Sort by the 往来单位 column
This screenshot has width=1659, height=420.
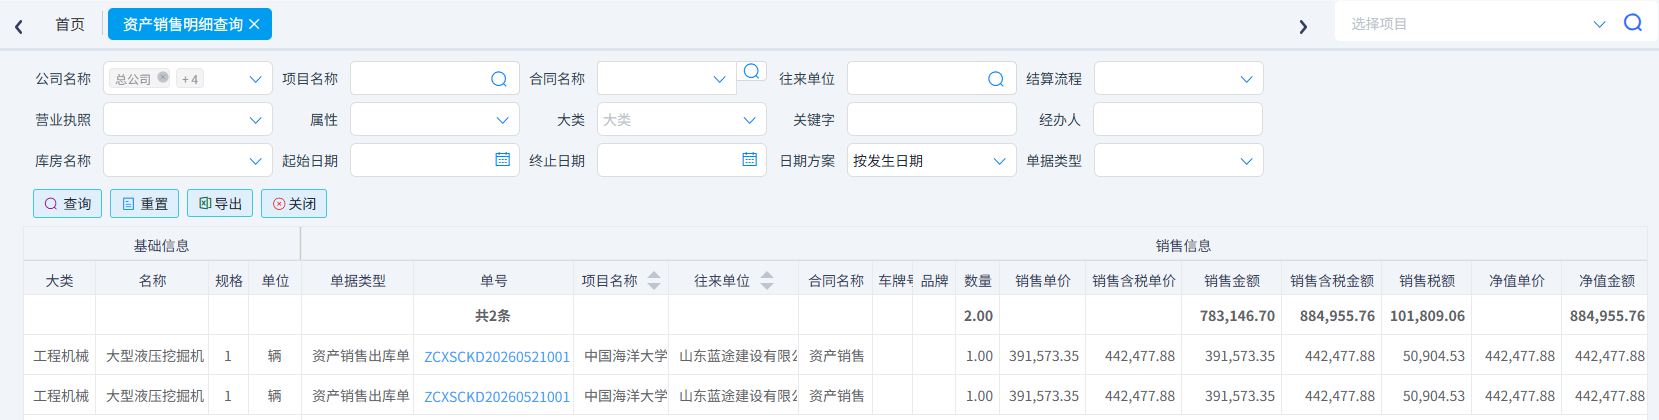point(767,281)
